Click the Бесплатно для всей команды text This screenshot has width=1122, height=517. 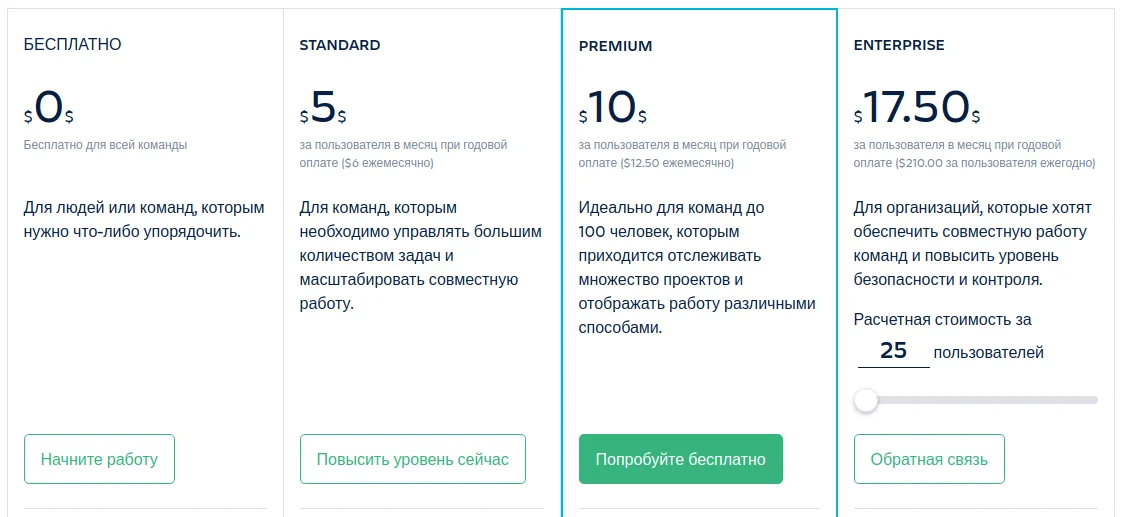105,145
